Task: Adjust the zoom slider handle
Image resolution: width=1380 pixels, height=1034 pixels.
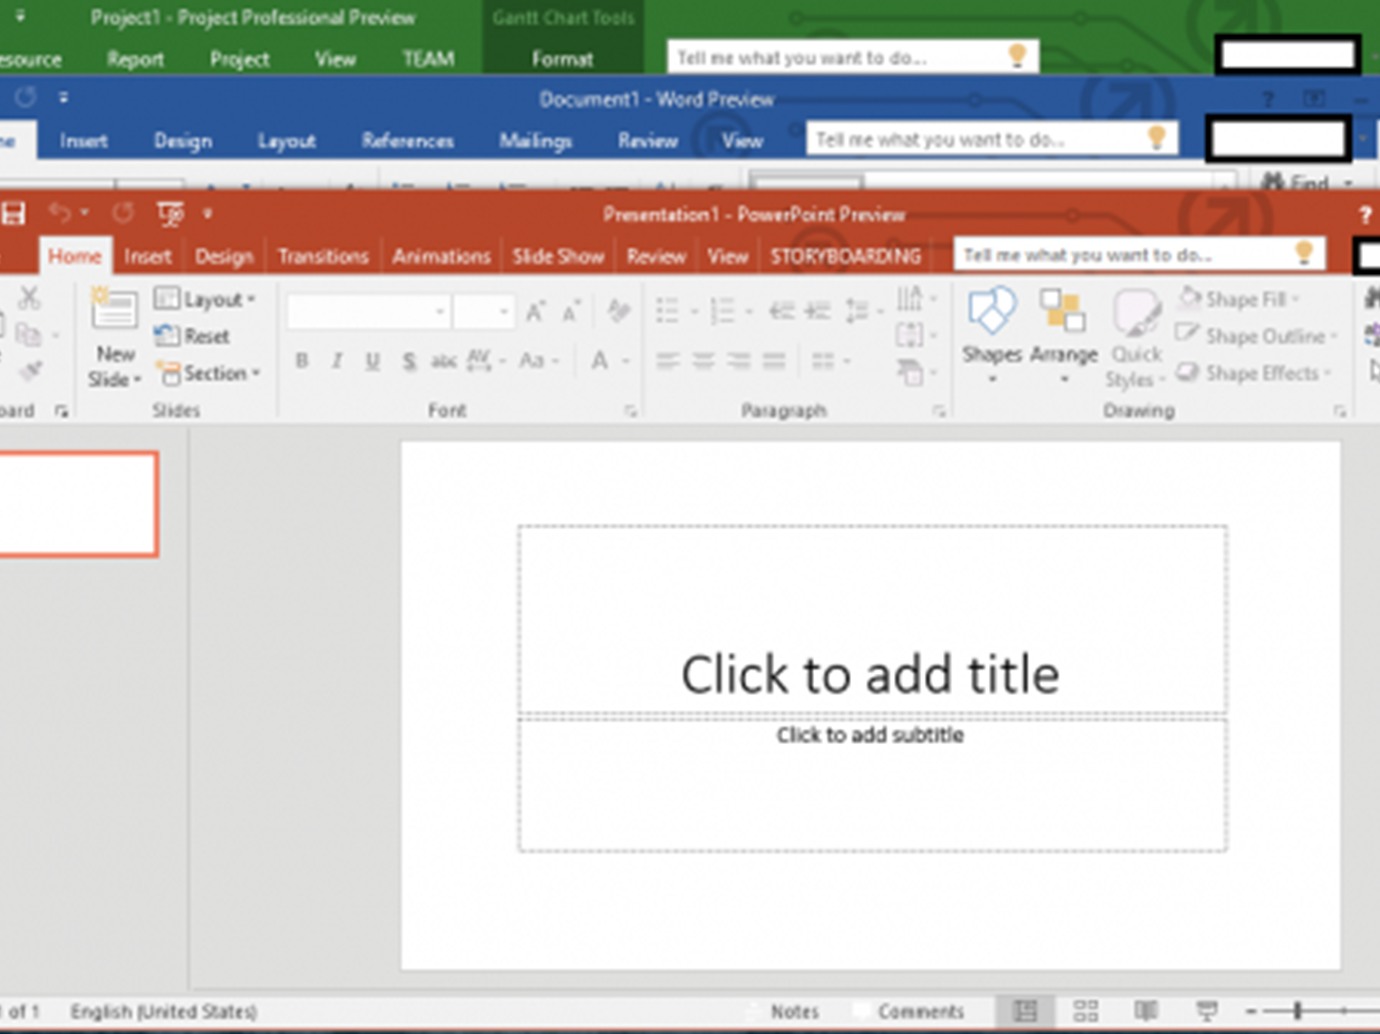Action: 1298,1011
